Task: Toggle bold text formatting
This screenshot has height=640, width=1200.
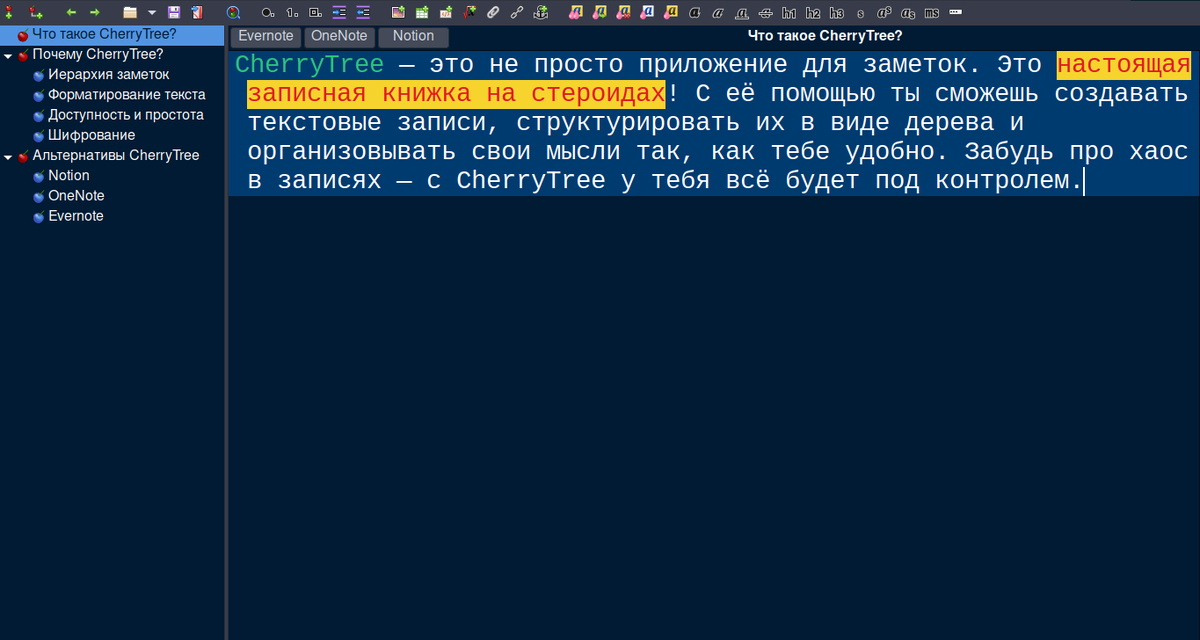Action: click(x=694, y=13)
